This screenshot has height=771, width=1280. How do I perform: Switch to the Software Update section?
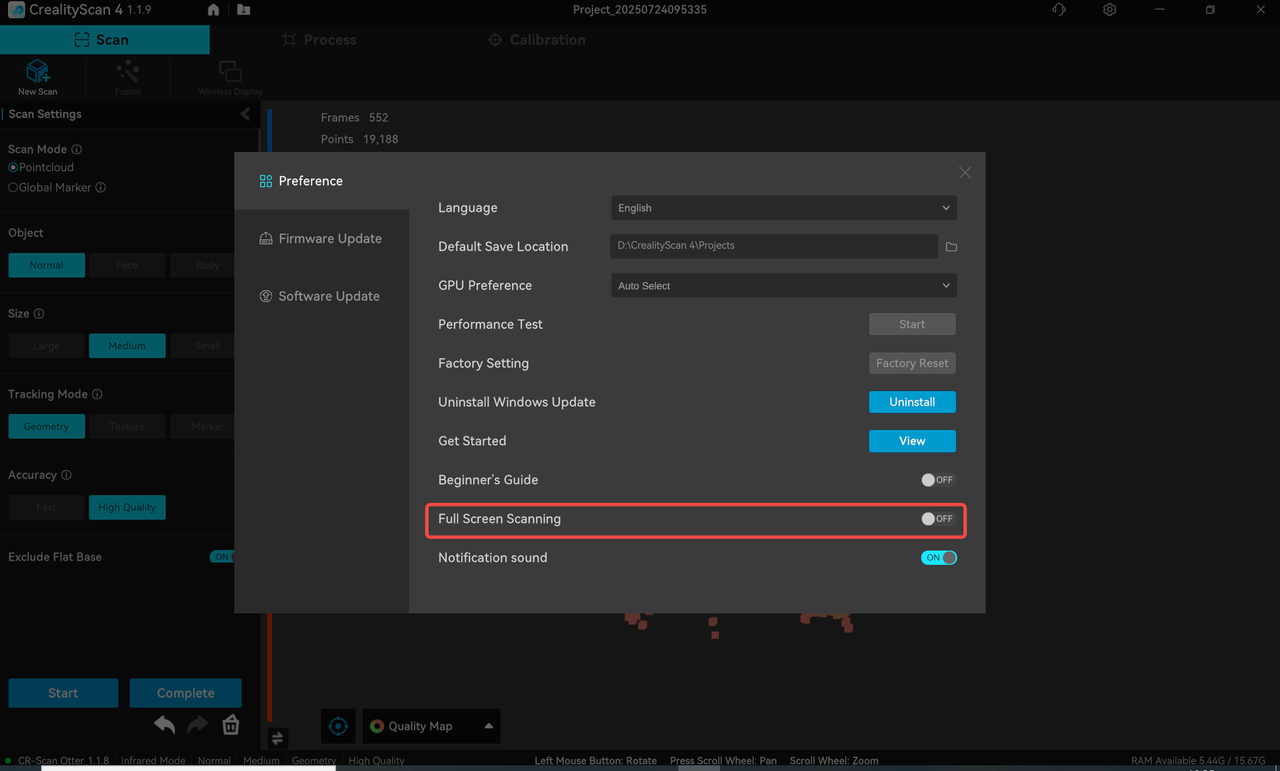(x=328, y=296)
